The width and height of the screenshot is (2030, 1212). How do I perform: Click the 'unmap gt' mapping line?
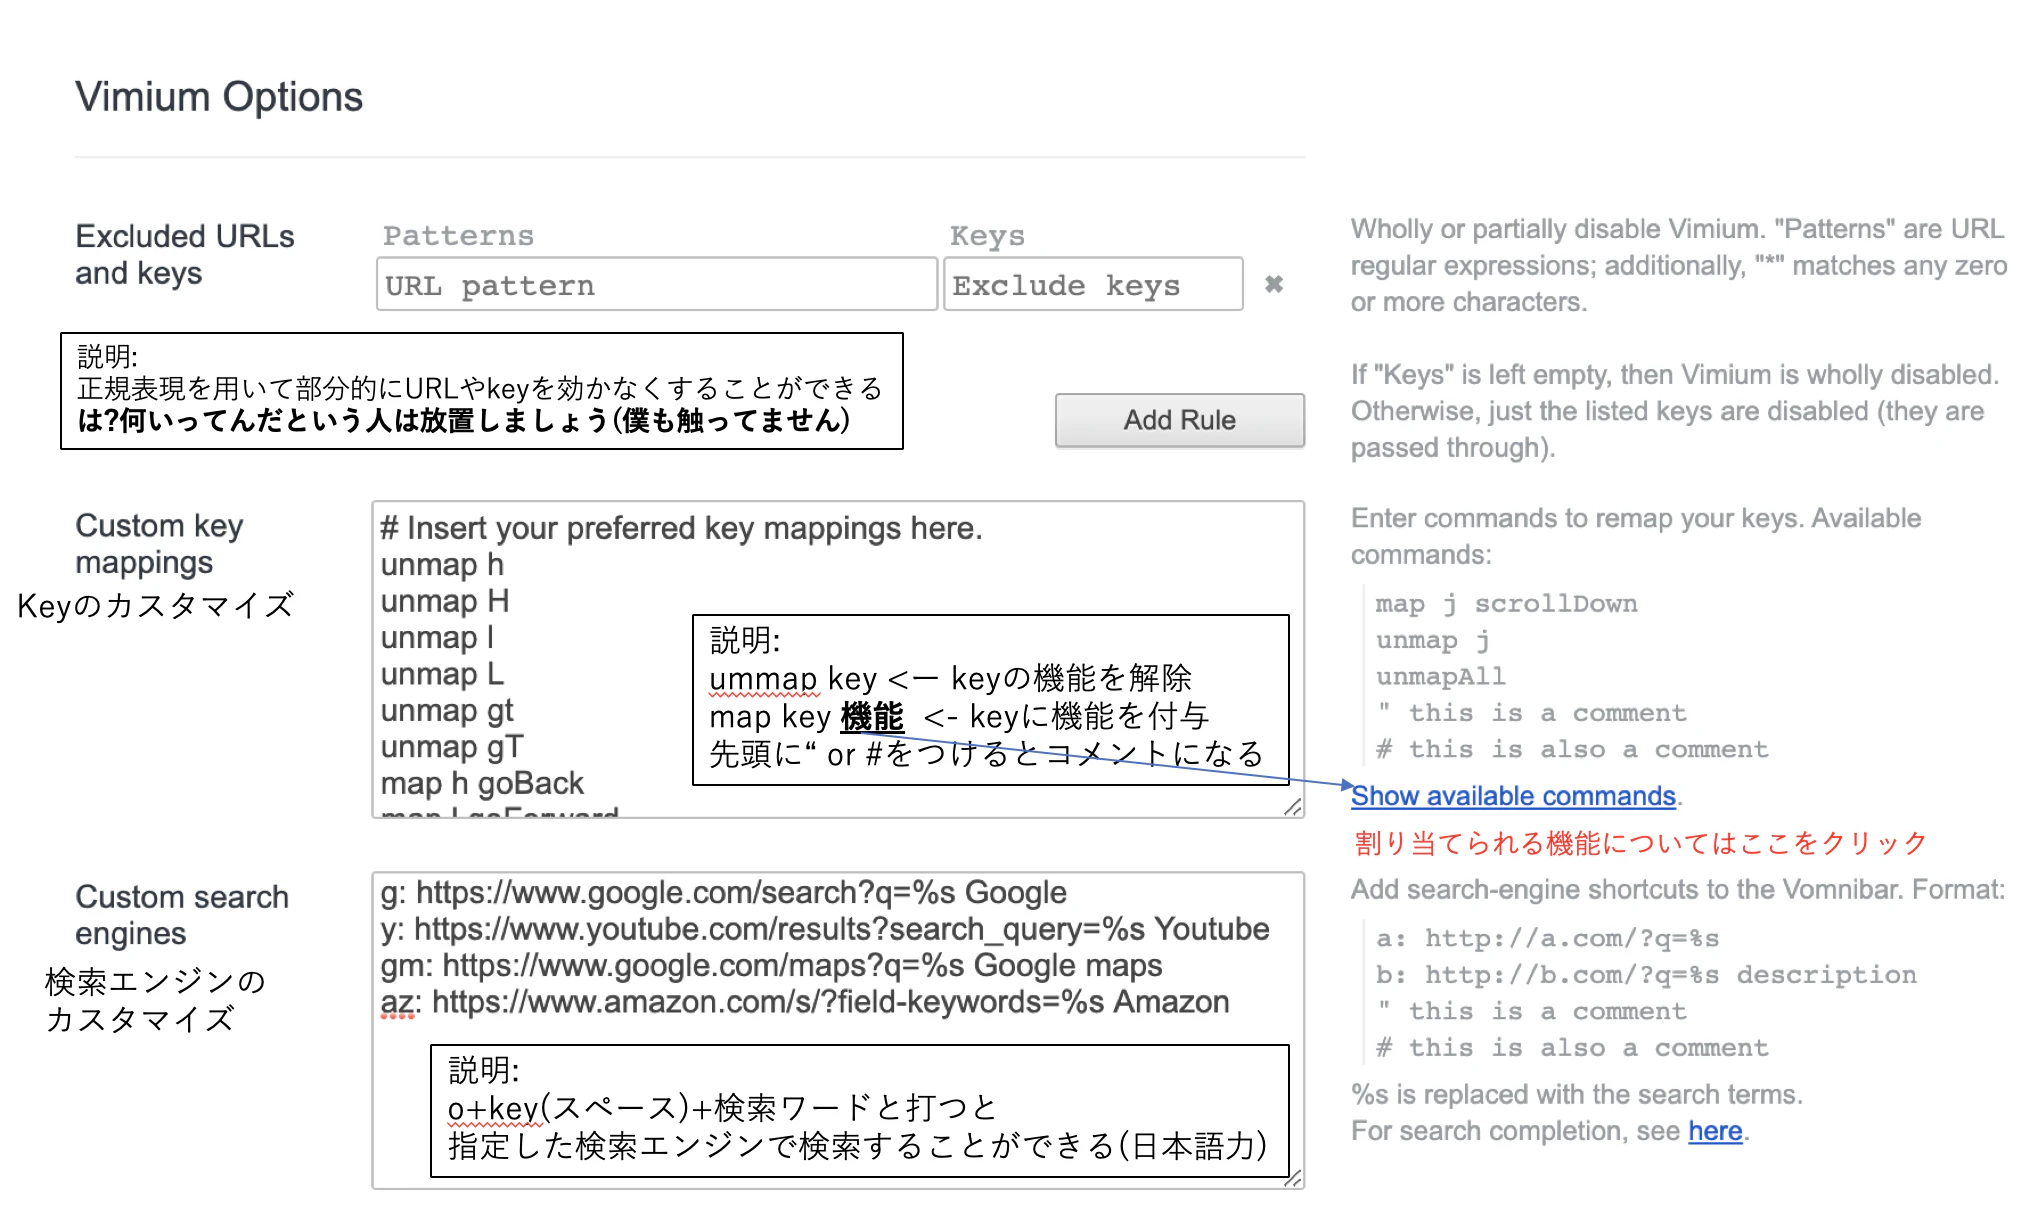coord(447,711)
